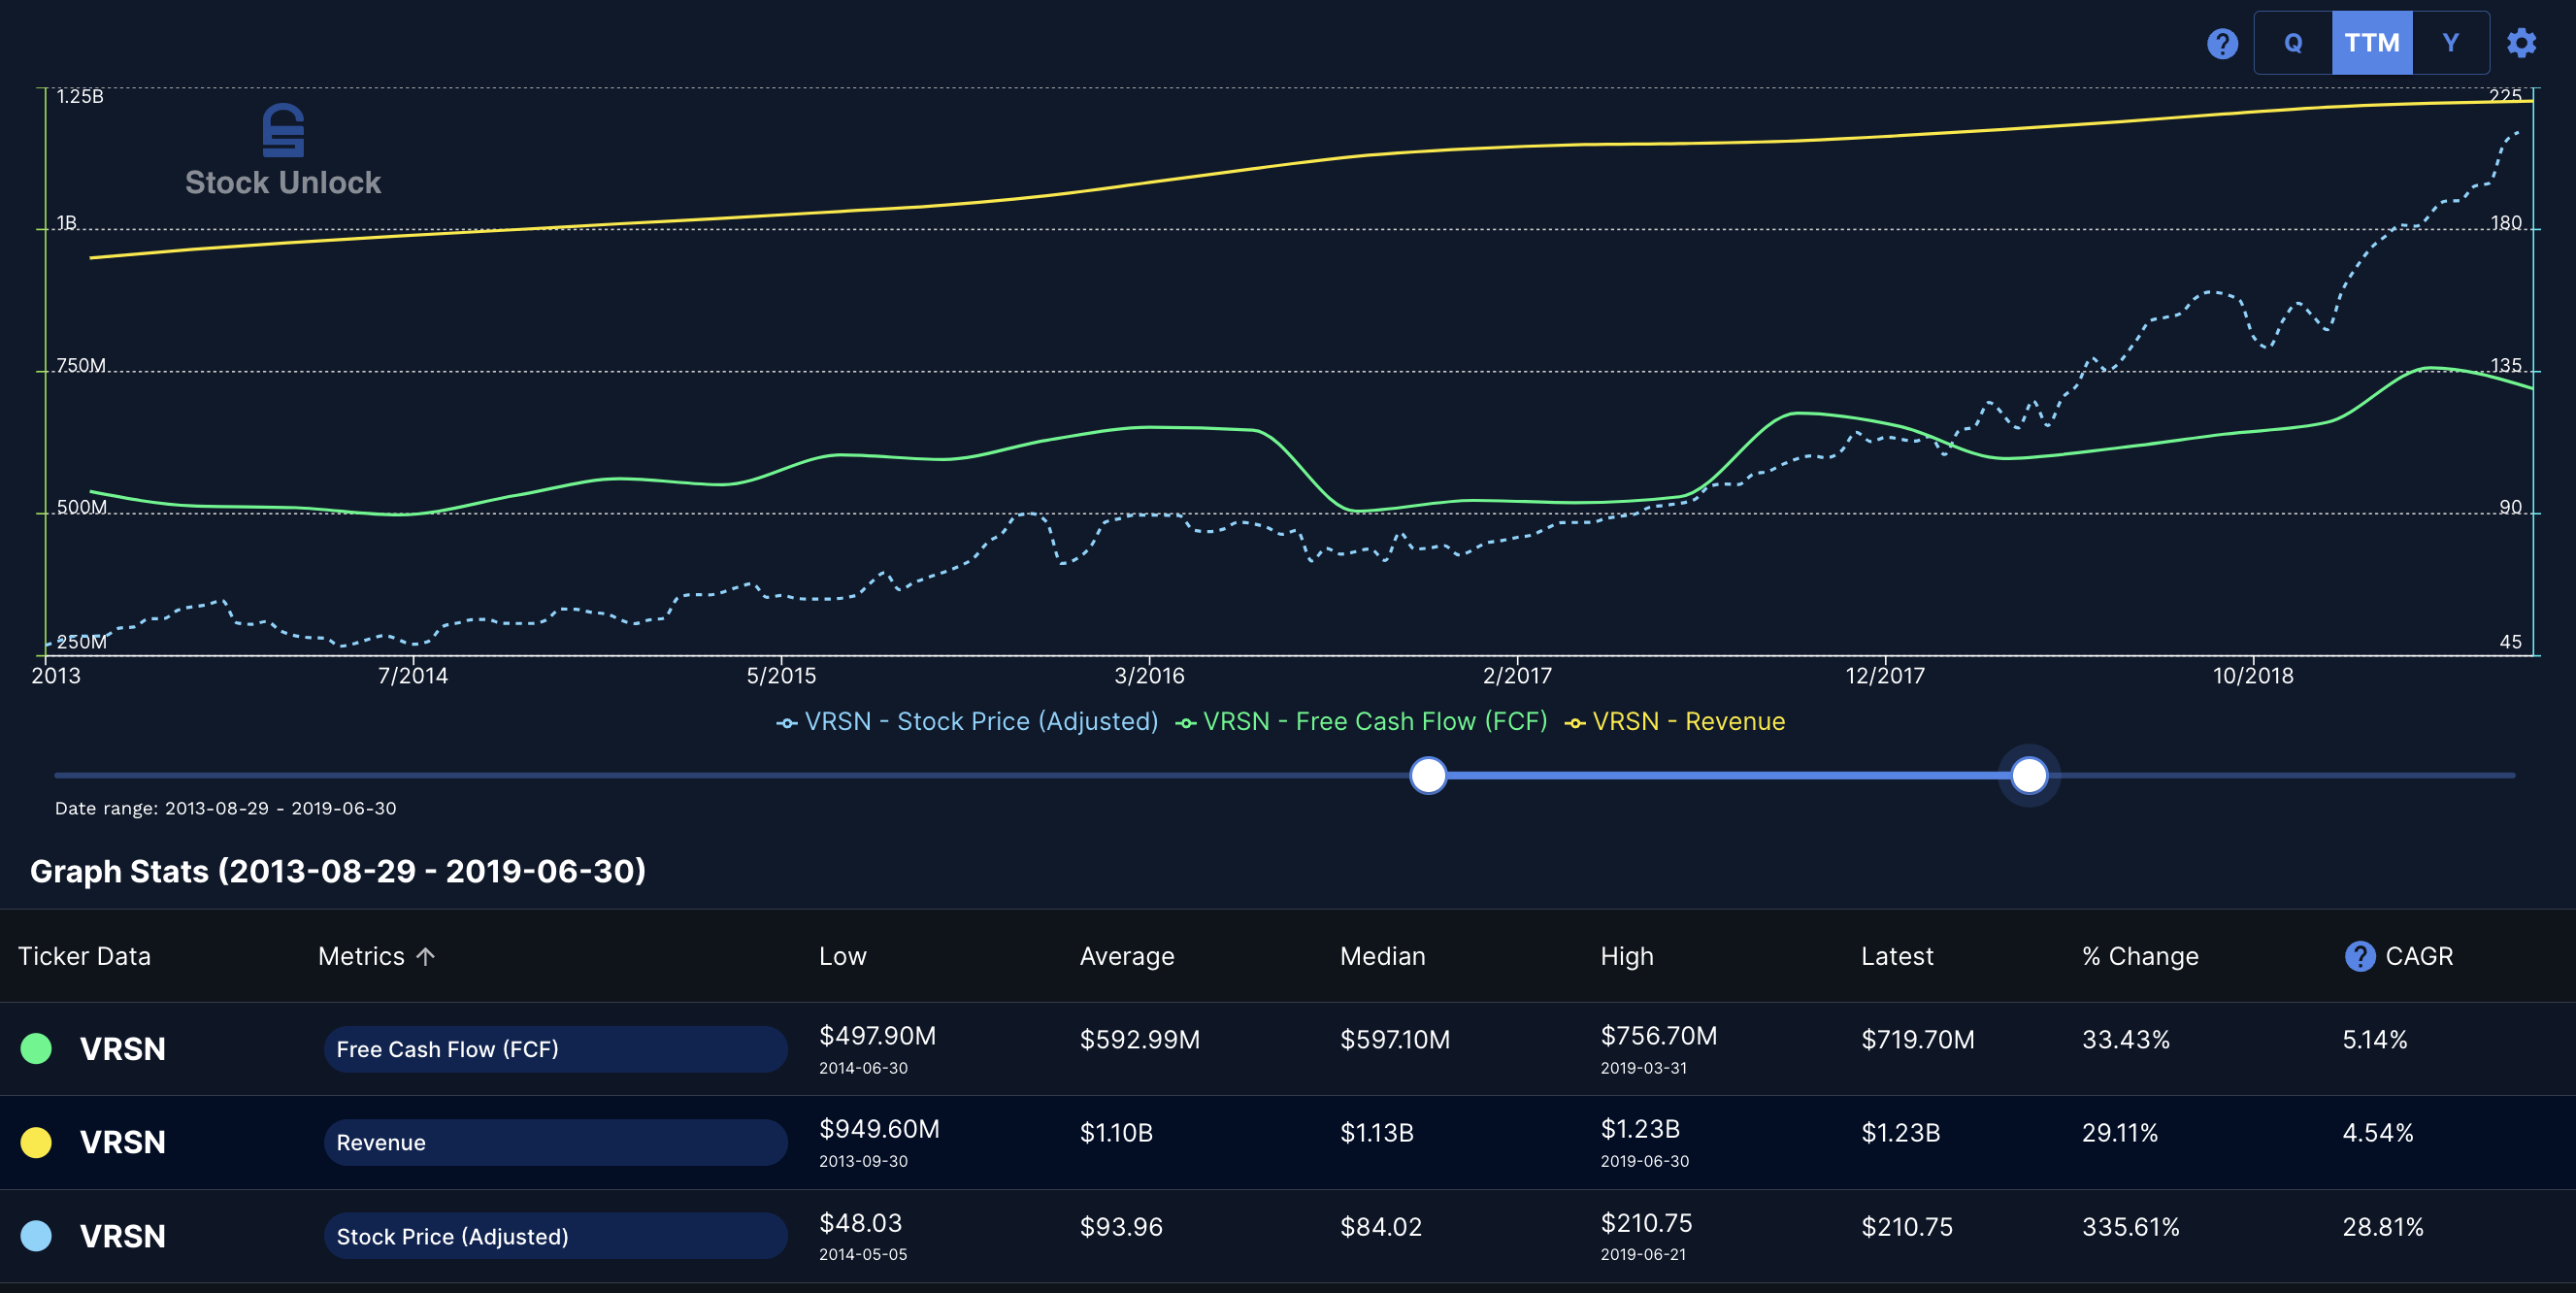Image resolution: width=2576 pixels, height=1293 pixels.
Task: Open the chart help question mark icon
Action: 2222,43
